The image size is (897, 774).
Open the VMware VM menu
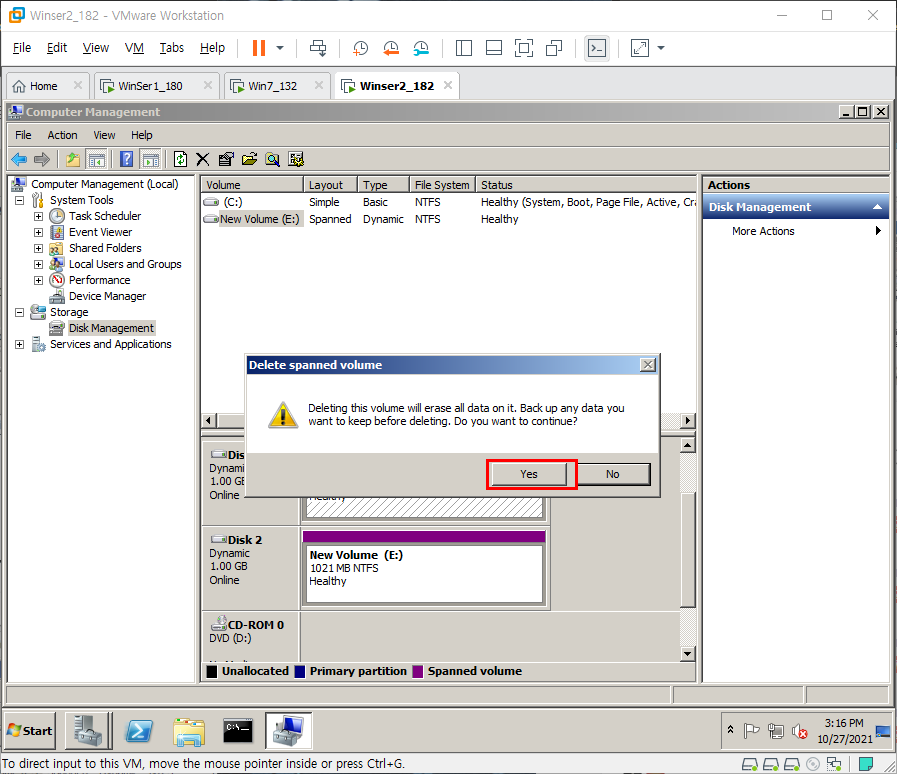tap(134, 48)
